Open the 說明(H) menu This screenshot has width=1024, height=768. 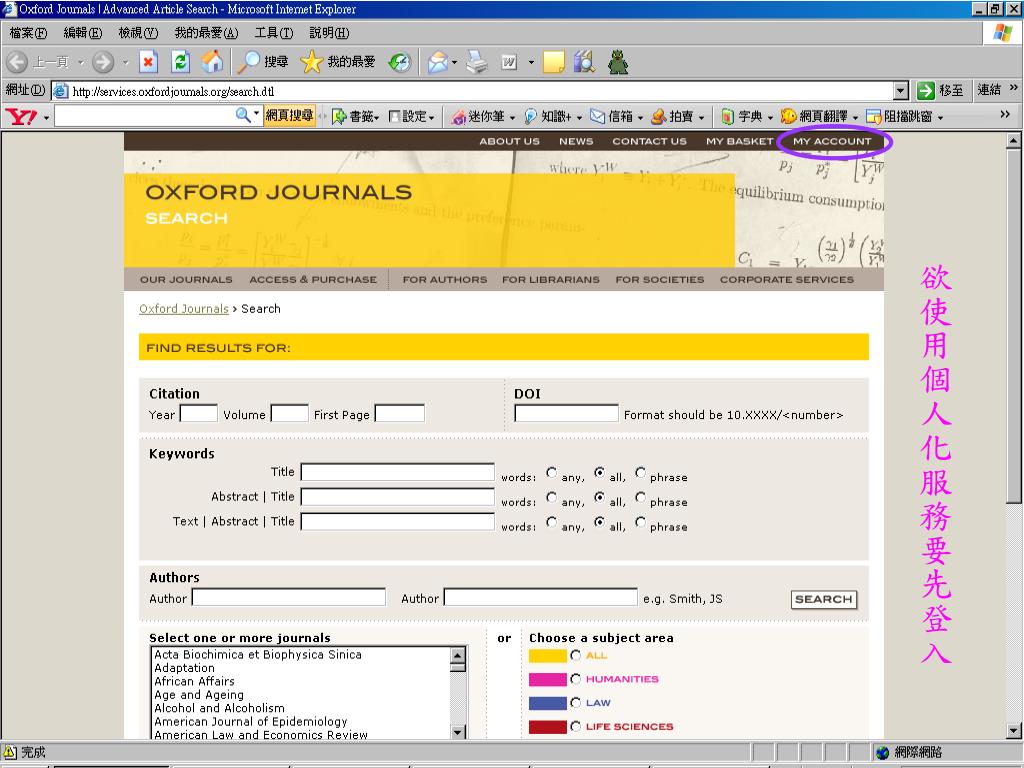(x=329, y=33)
